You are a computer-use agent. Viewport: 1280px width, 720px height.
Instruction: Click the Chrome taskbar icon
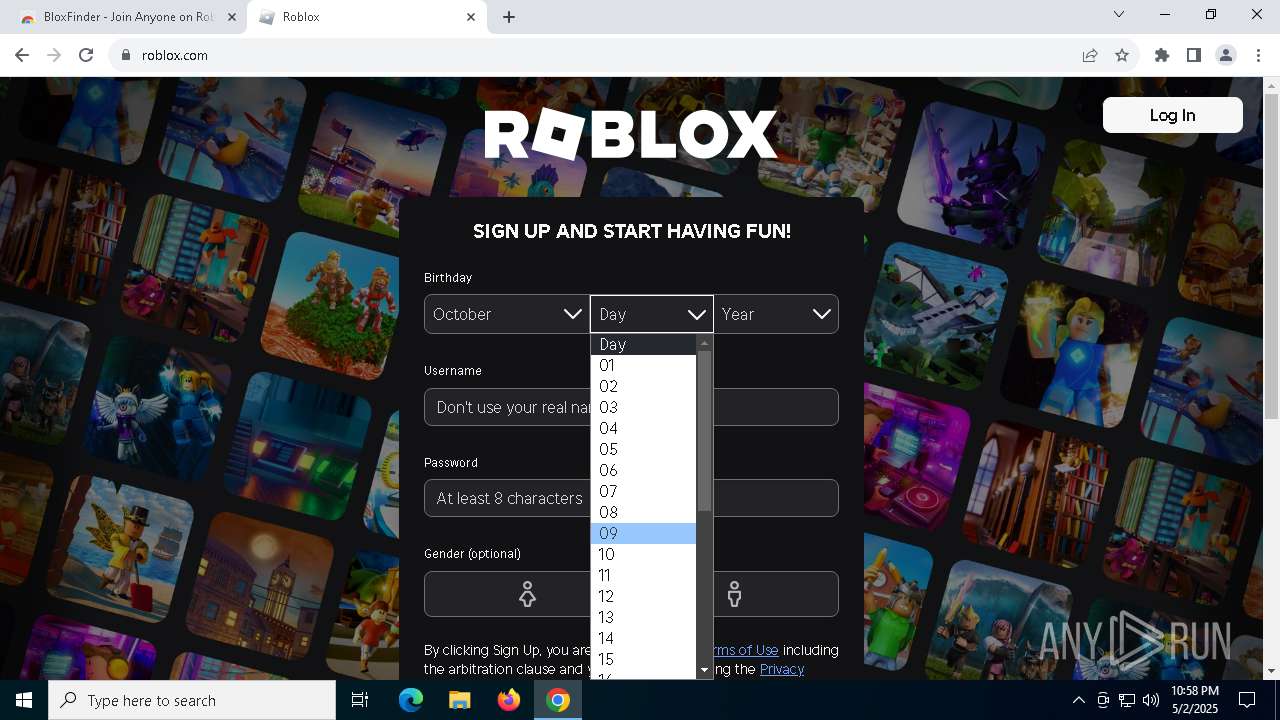(558, 700)
